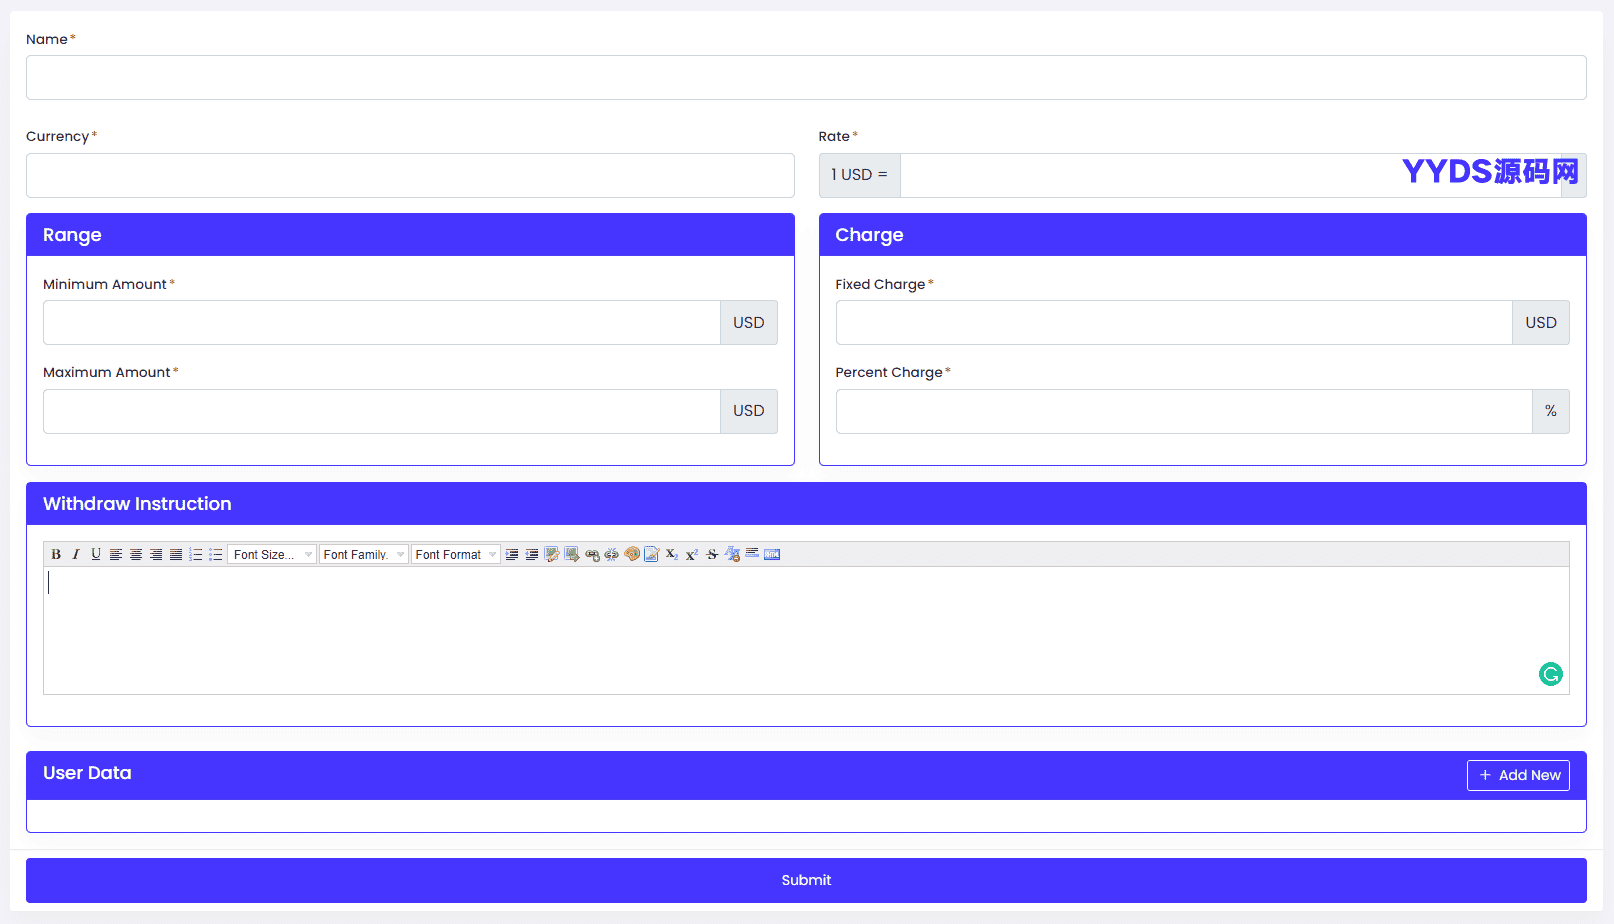1614x924 pixels.
Task: Submit the withdraw method form
Action: tap(806, 880)
